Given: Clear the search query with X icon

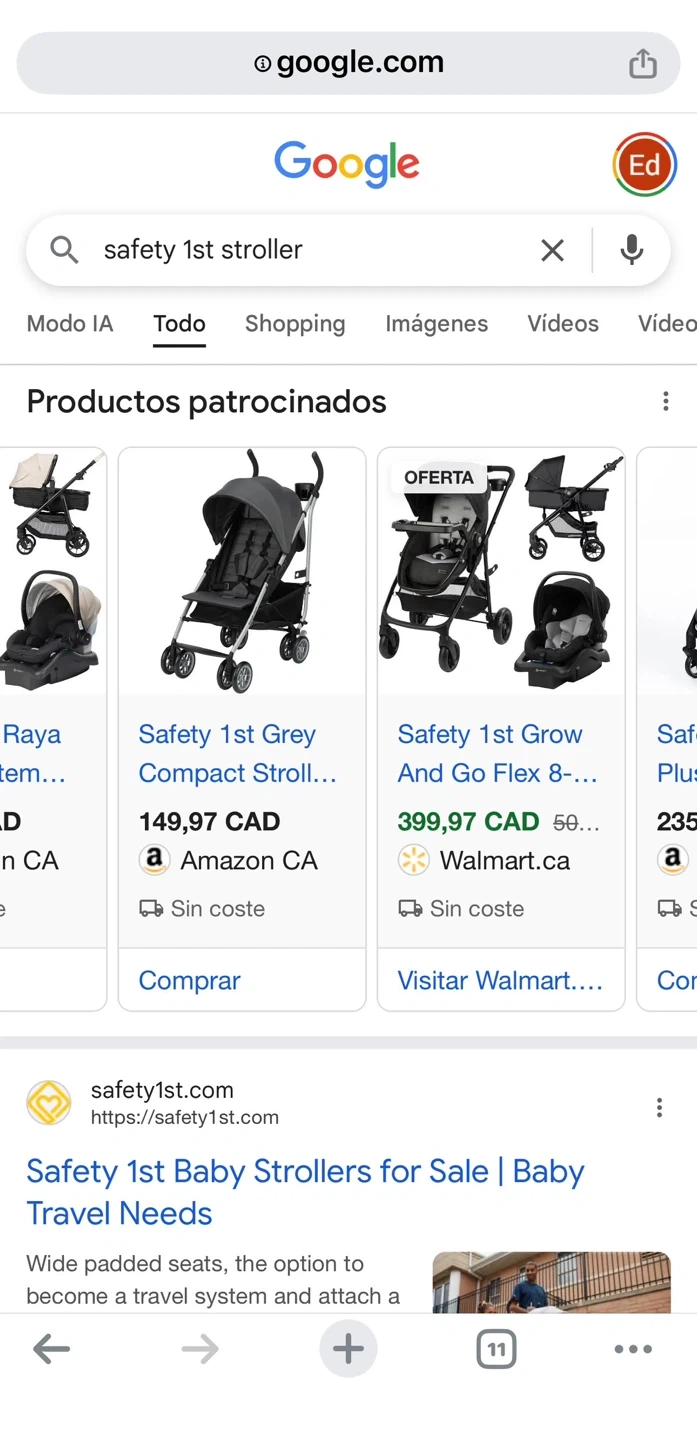Looking at the screenshot, I should [x=552, y=250].
